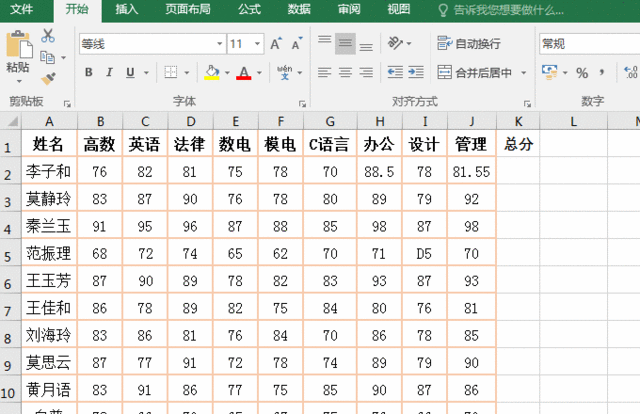Viewport: 640px width, 414px height.
Task: Select cell with name 秦兰玉
Action: click(x=49, y=226)
